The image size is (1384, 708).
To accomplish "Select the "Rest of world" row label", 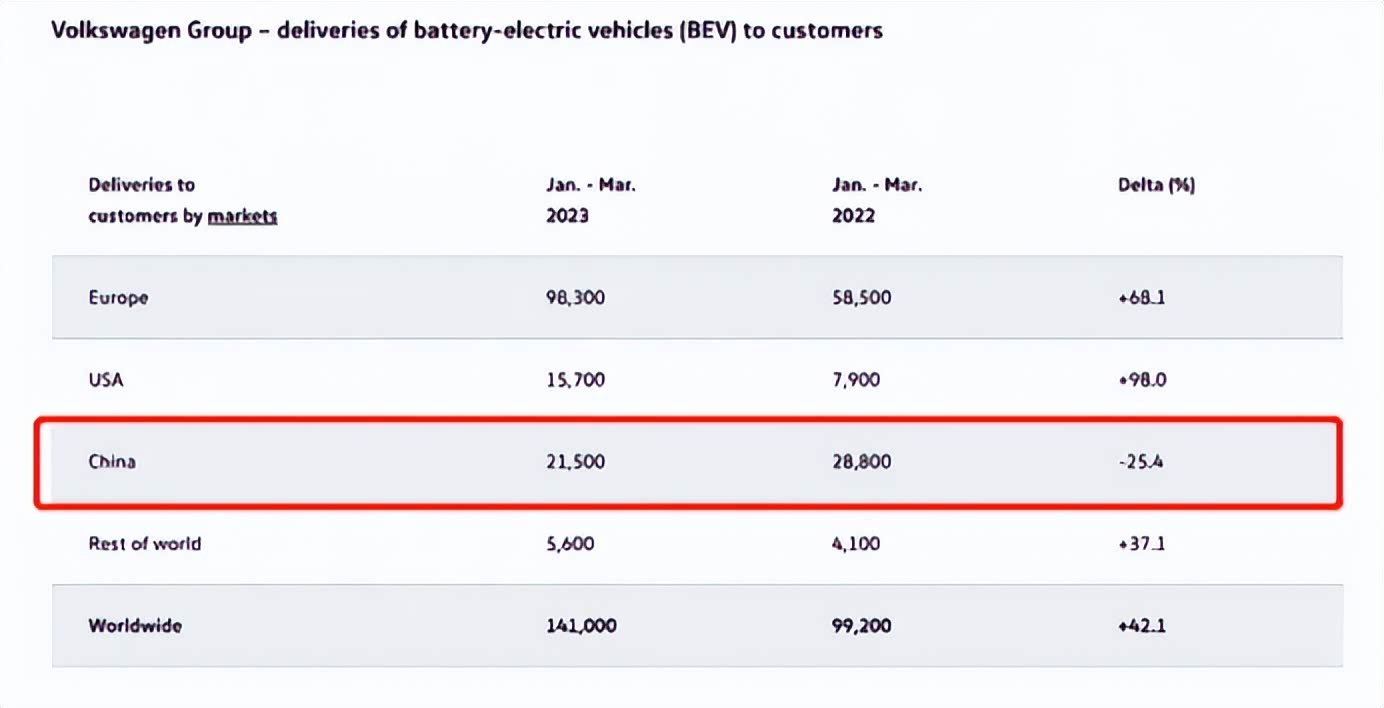I will pos(144,544).
